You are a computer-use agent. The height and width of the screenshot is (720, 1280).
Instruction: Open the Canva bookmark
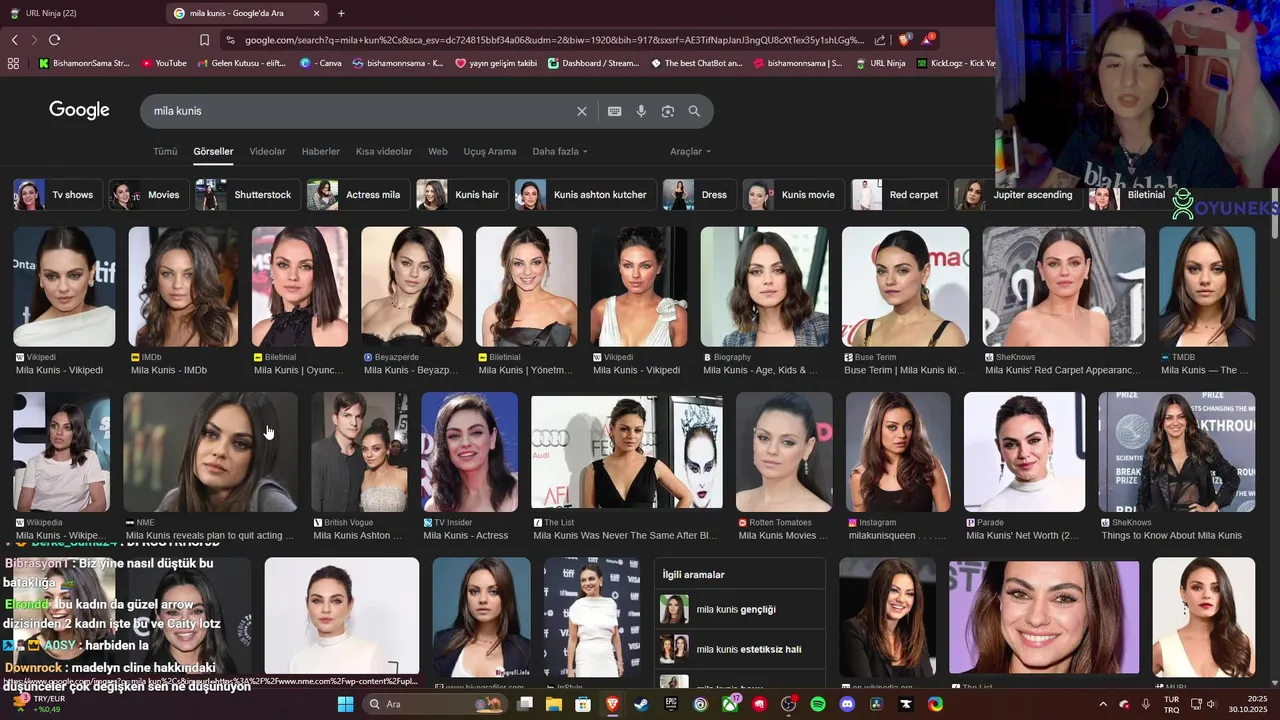pyautogui.click(x=321, y=63)
